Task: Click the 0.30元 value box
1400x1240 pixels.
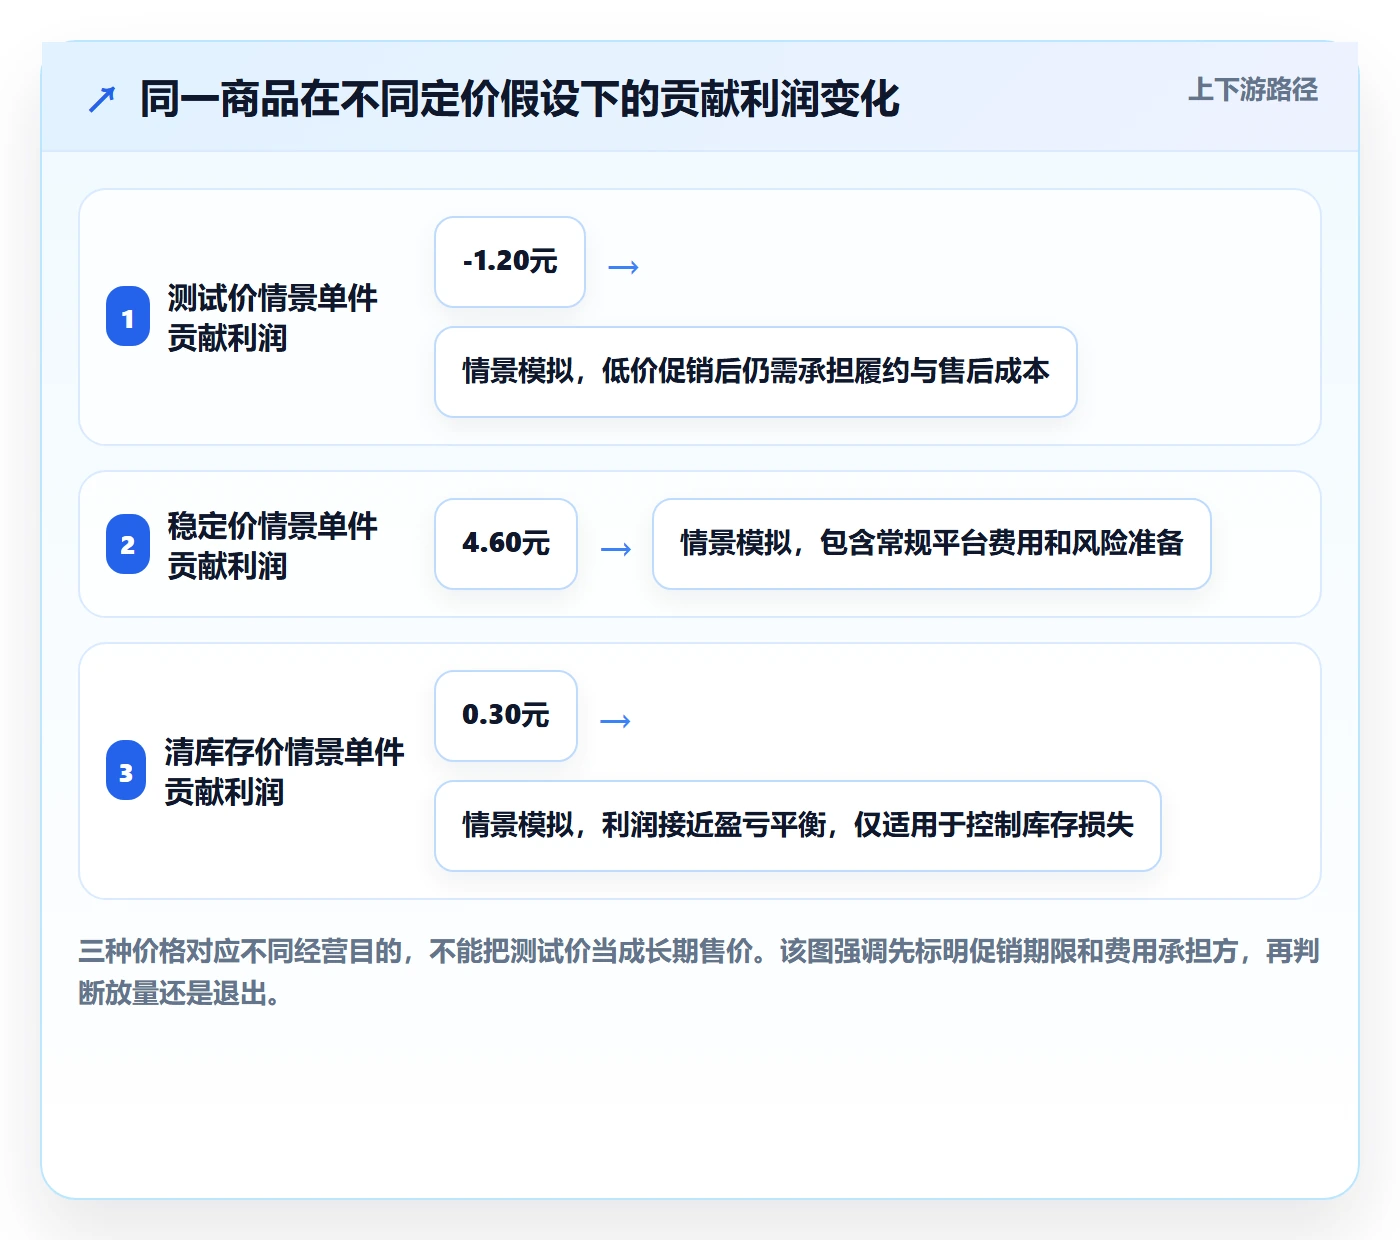Action: tap(506, 716)
